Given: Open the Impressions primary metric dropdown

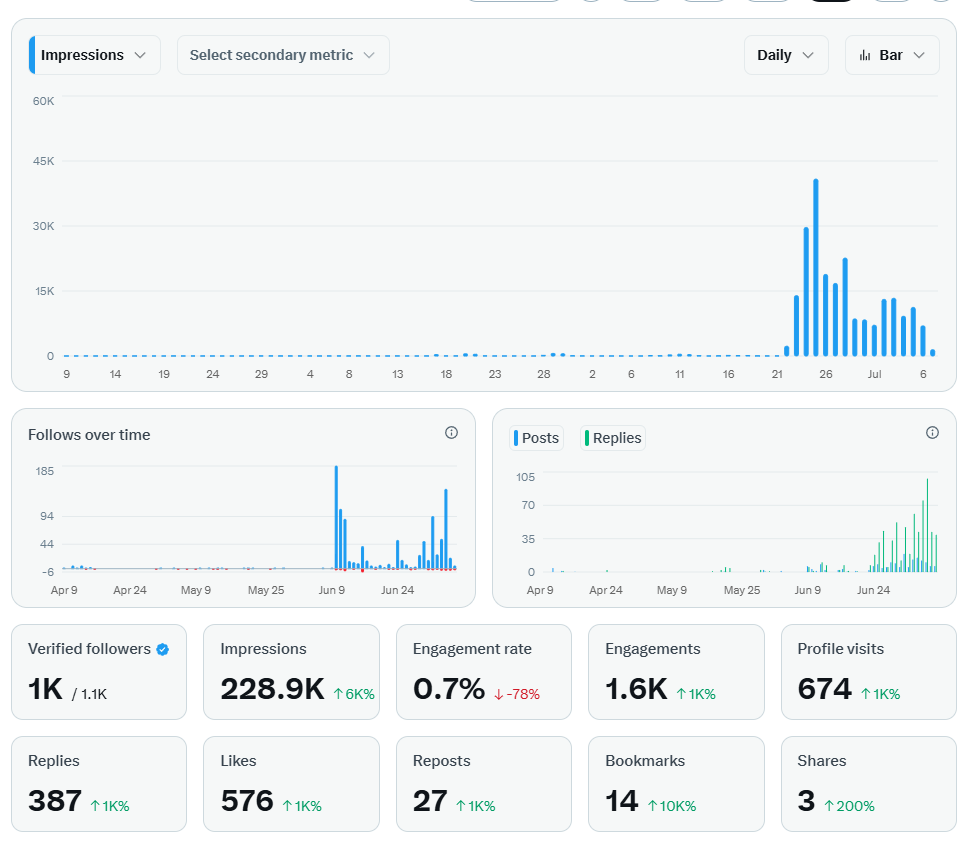Looking at the screenshot, I should (x=95, y=55).
